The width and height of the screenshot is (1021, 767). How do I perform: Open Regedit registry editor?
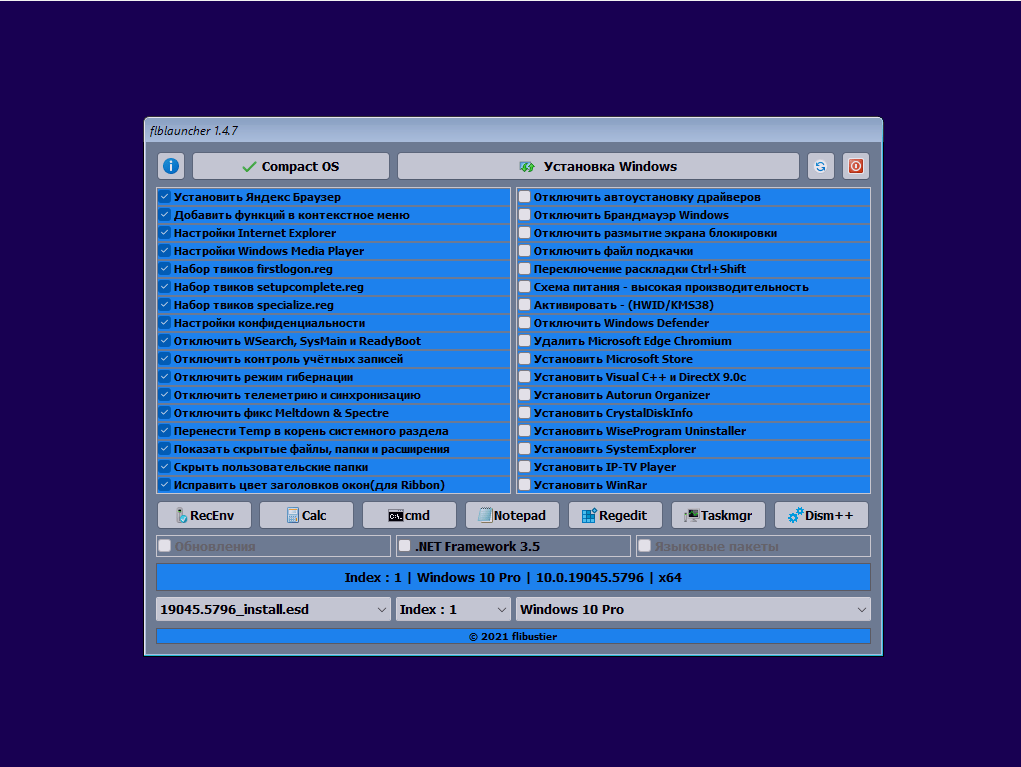click(615, 515)
